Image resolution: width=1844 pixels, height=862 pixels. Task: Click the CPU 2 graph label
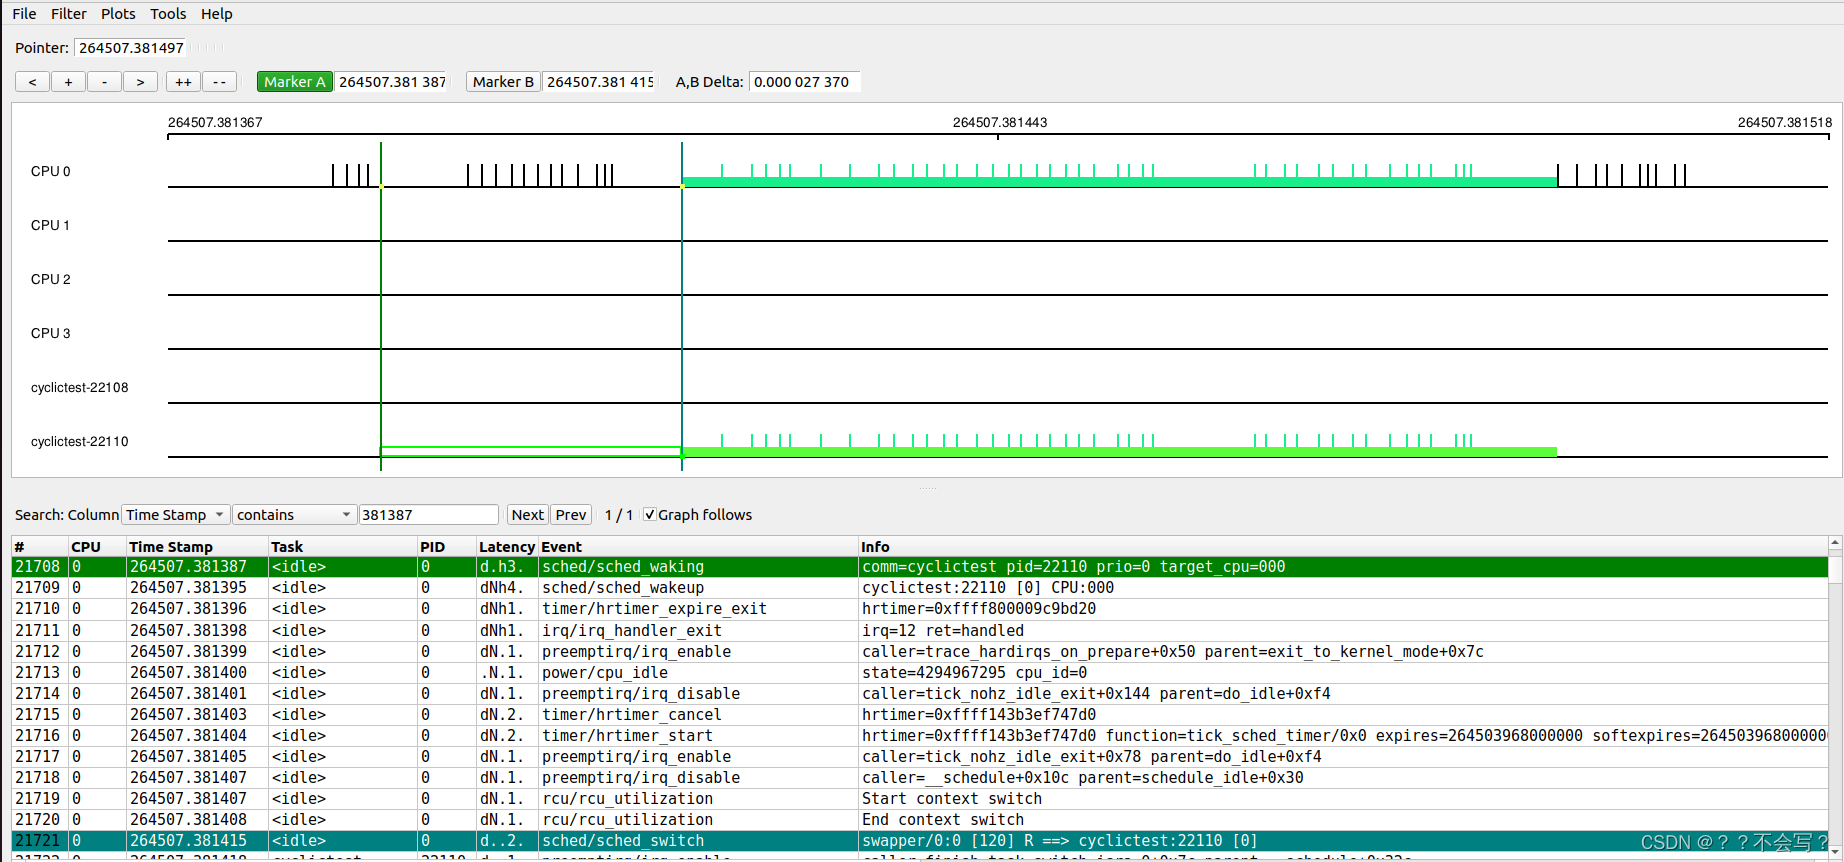(50, 279)
